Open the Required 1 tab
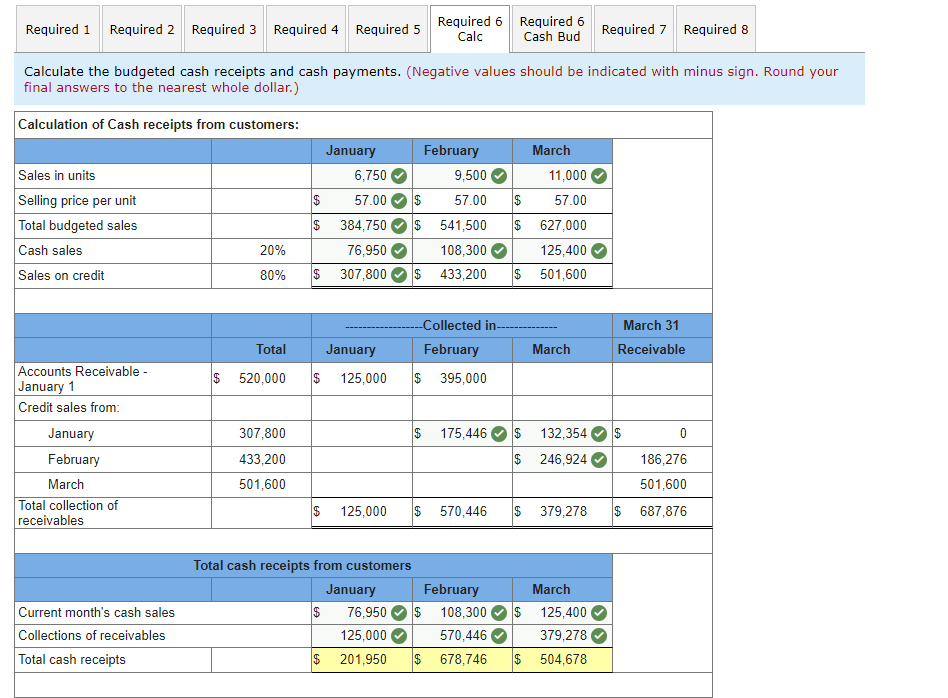 (57, 29)
